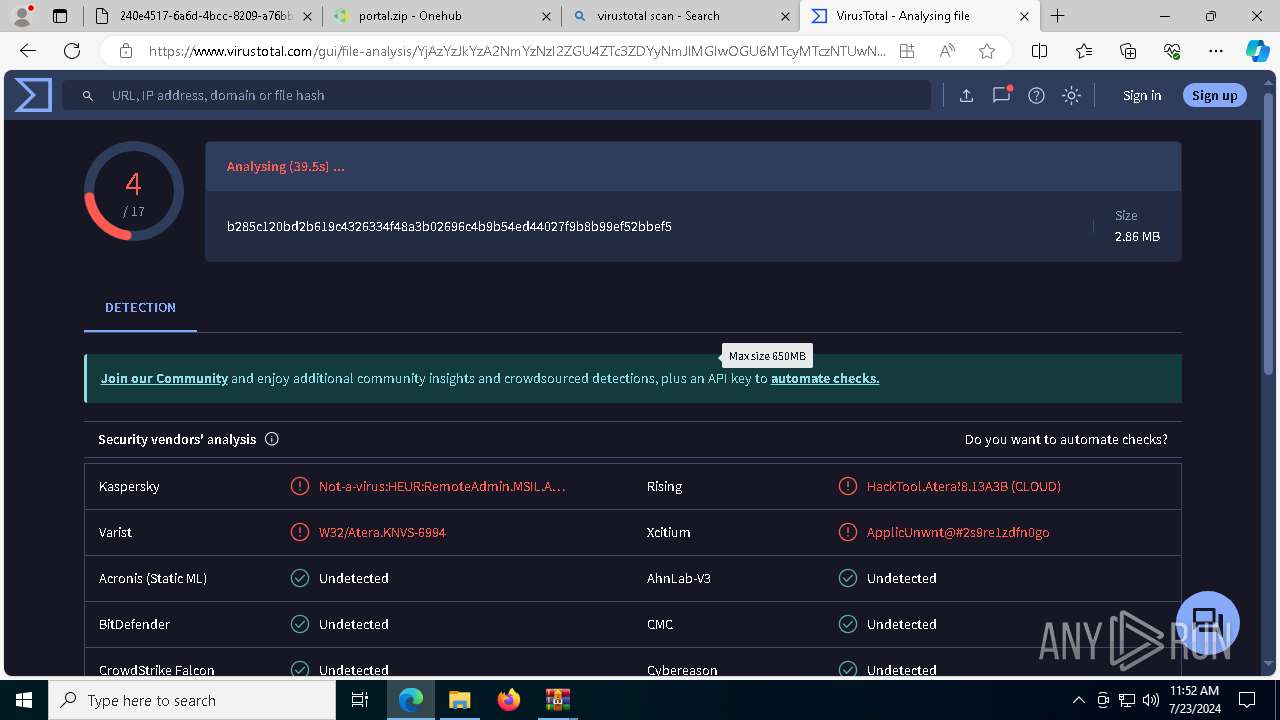The width and height of the screenshot is (1280, 720).
Task: Click the search magnifier icon in VirusTotal
Action: coord(88,95)
